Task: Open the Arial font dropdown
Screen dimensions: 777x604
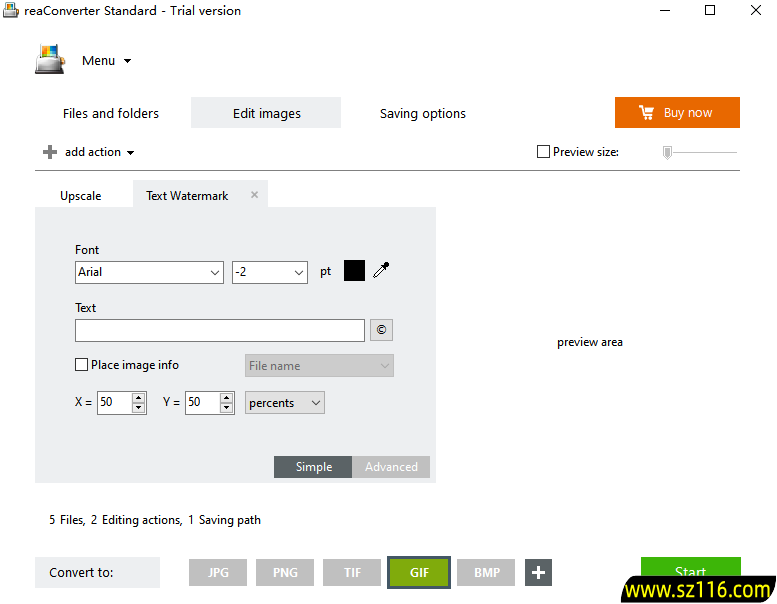Action: (149, 272)
